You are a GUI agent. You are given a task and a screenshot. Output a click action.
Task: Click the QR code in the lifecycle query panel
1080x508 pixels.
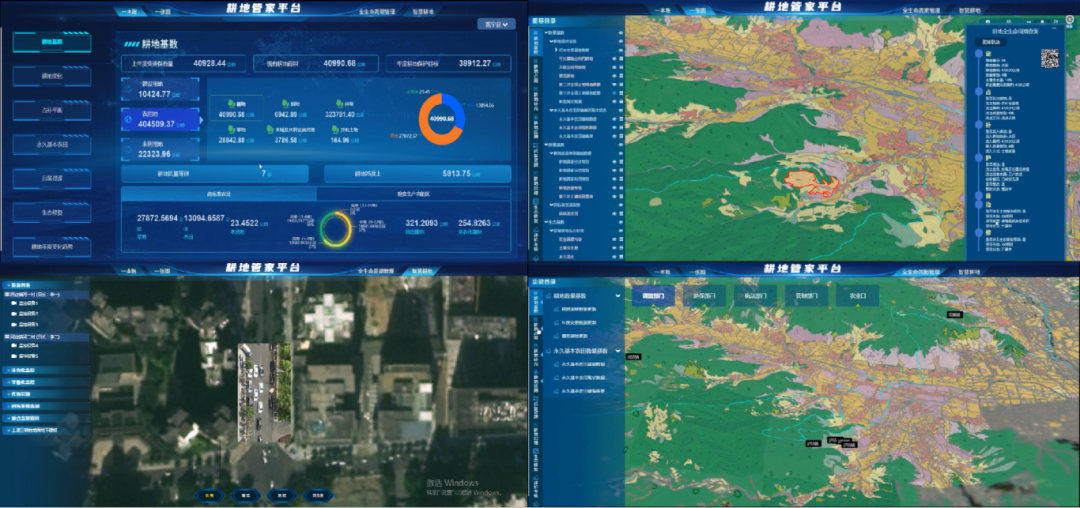(x=1050, y=59)
